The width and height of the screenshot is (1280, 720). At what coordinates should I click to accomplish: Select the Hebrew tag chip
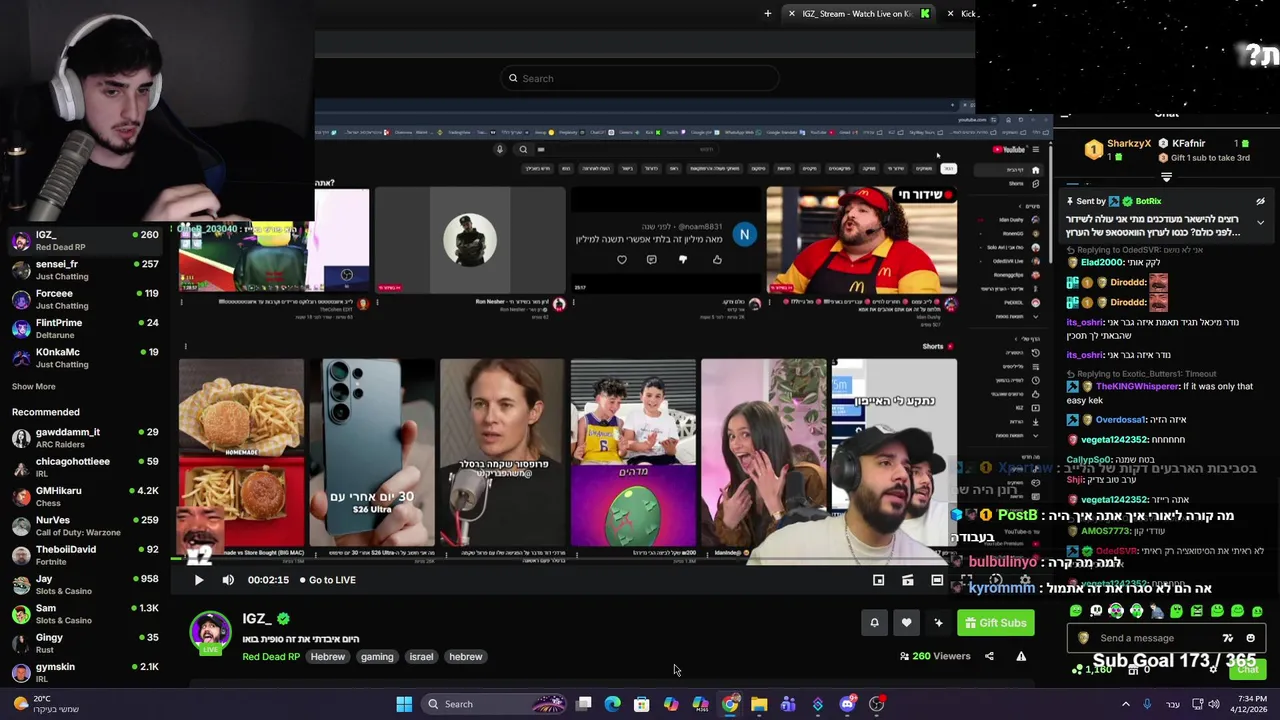(327, 657)
